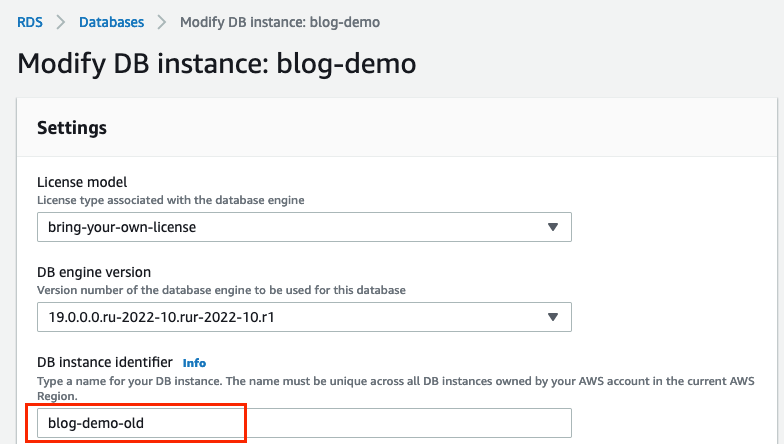Go to the Databases breadcrumb link
The height and width of the screenshot is (444, 784).
point(111,21)
